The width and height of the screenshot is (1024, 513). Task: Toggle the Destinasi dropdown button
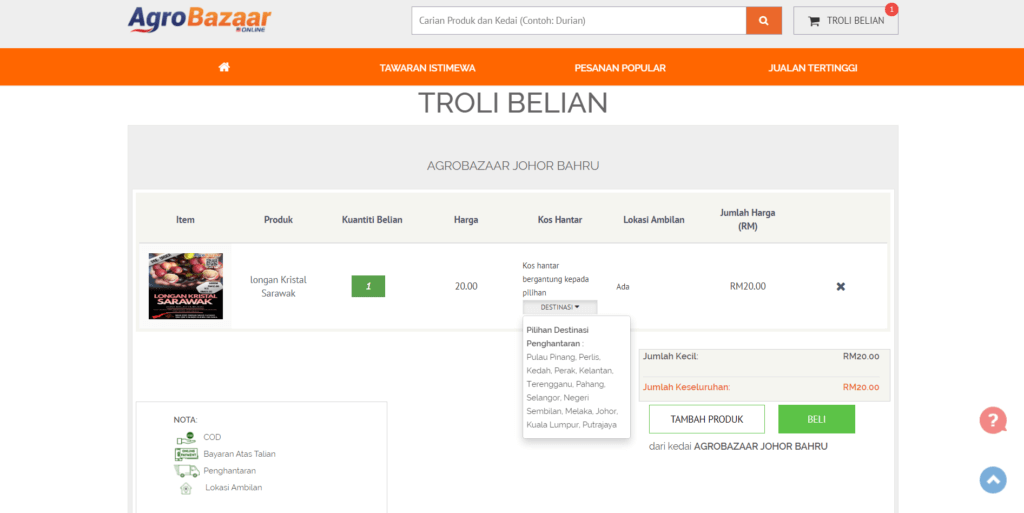[560, 307]
